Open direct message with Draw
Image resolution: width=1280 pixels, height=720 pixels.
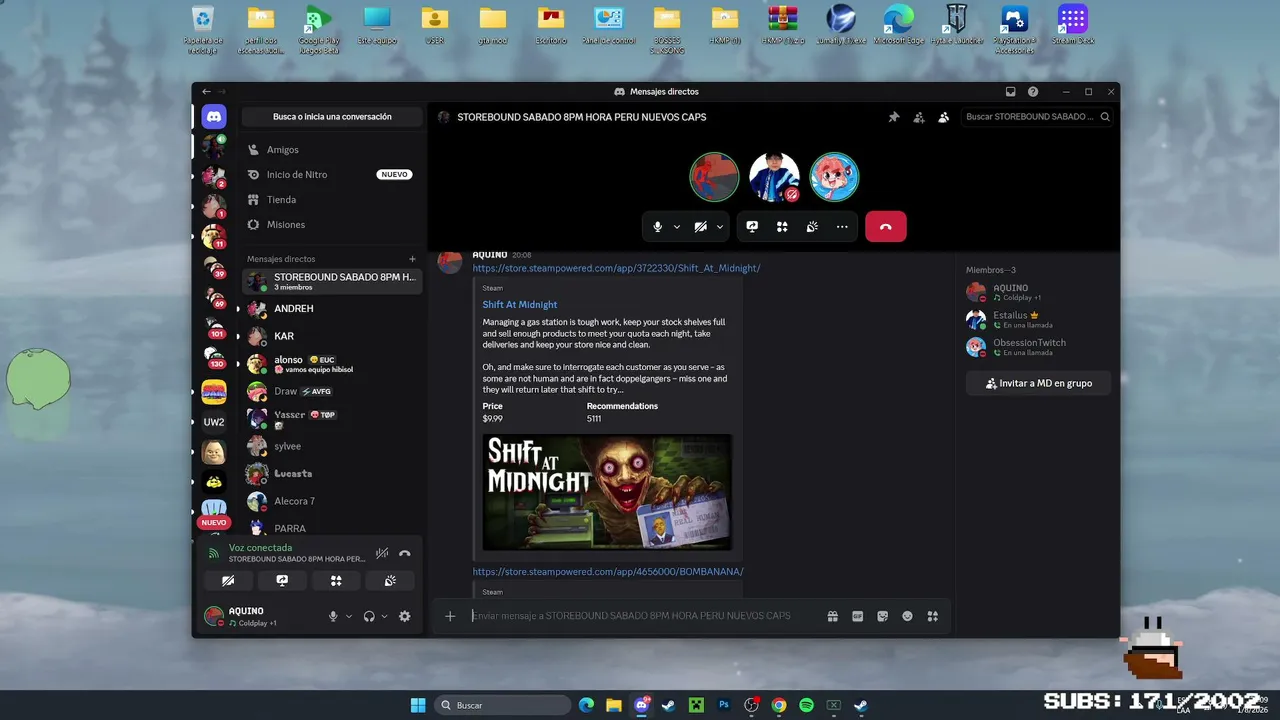coord(332,391)
